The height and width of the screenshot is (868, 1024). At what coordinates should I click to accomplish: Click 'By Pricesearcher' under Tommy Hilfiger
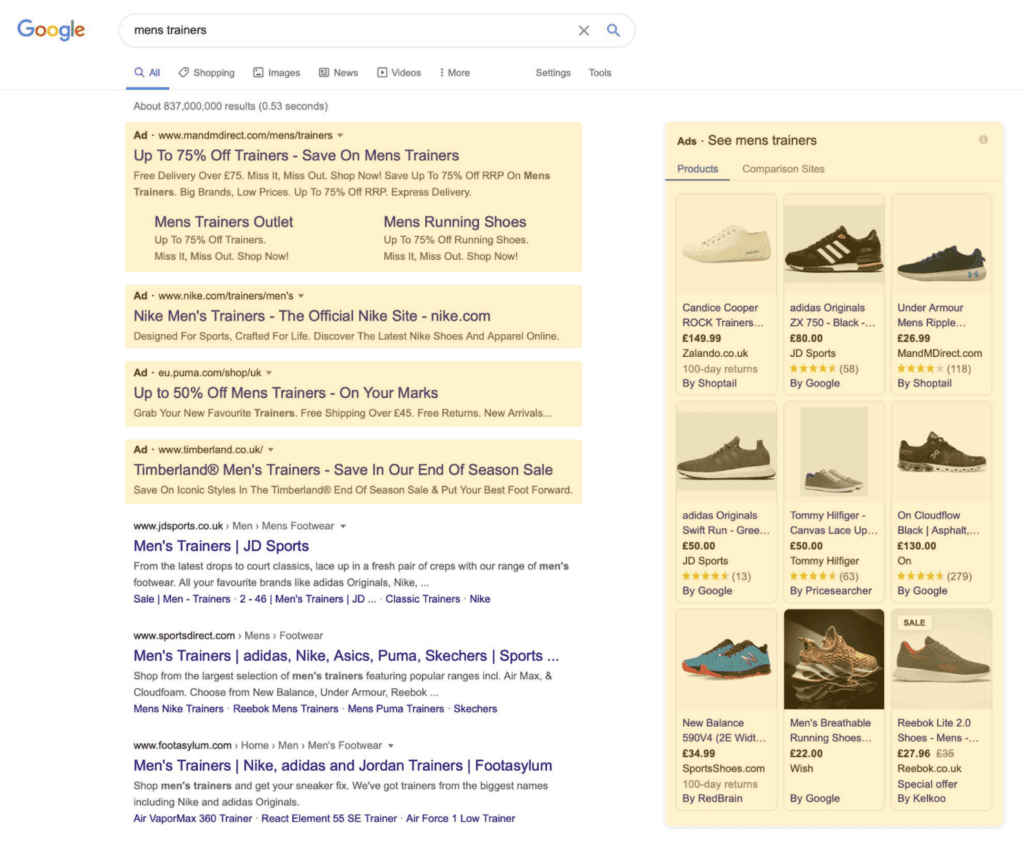831,591
